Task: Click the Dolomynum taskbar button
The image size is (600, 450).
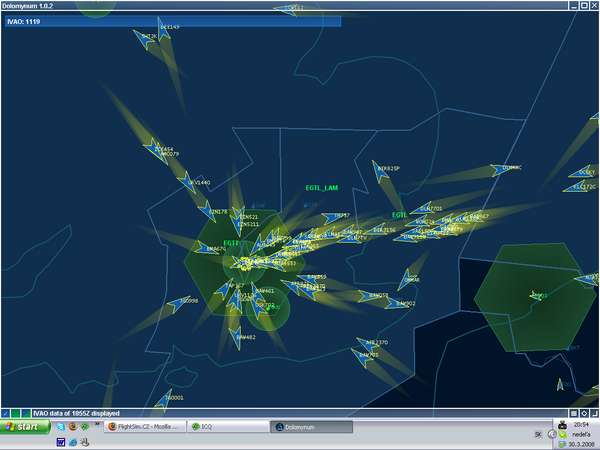Action: click(x=311, y=427)
